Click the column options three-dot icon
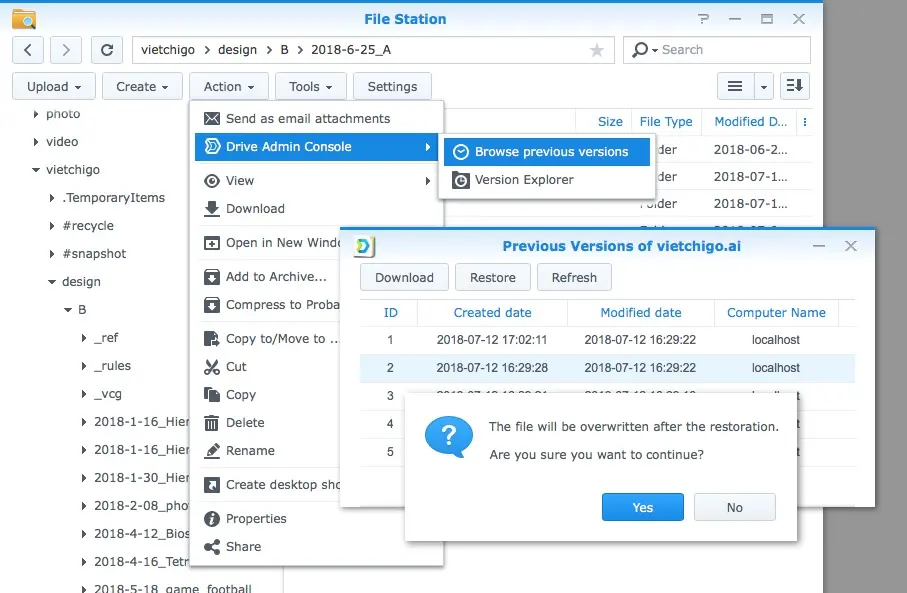Viewport: 907px width, 593px height. pos(805,122)
